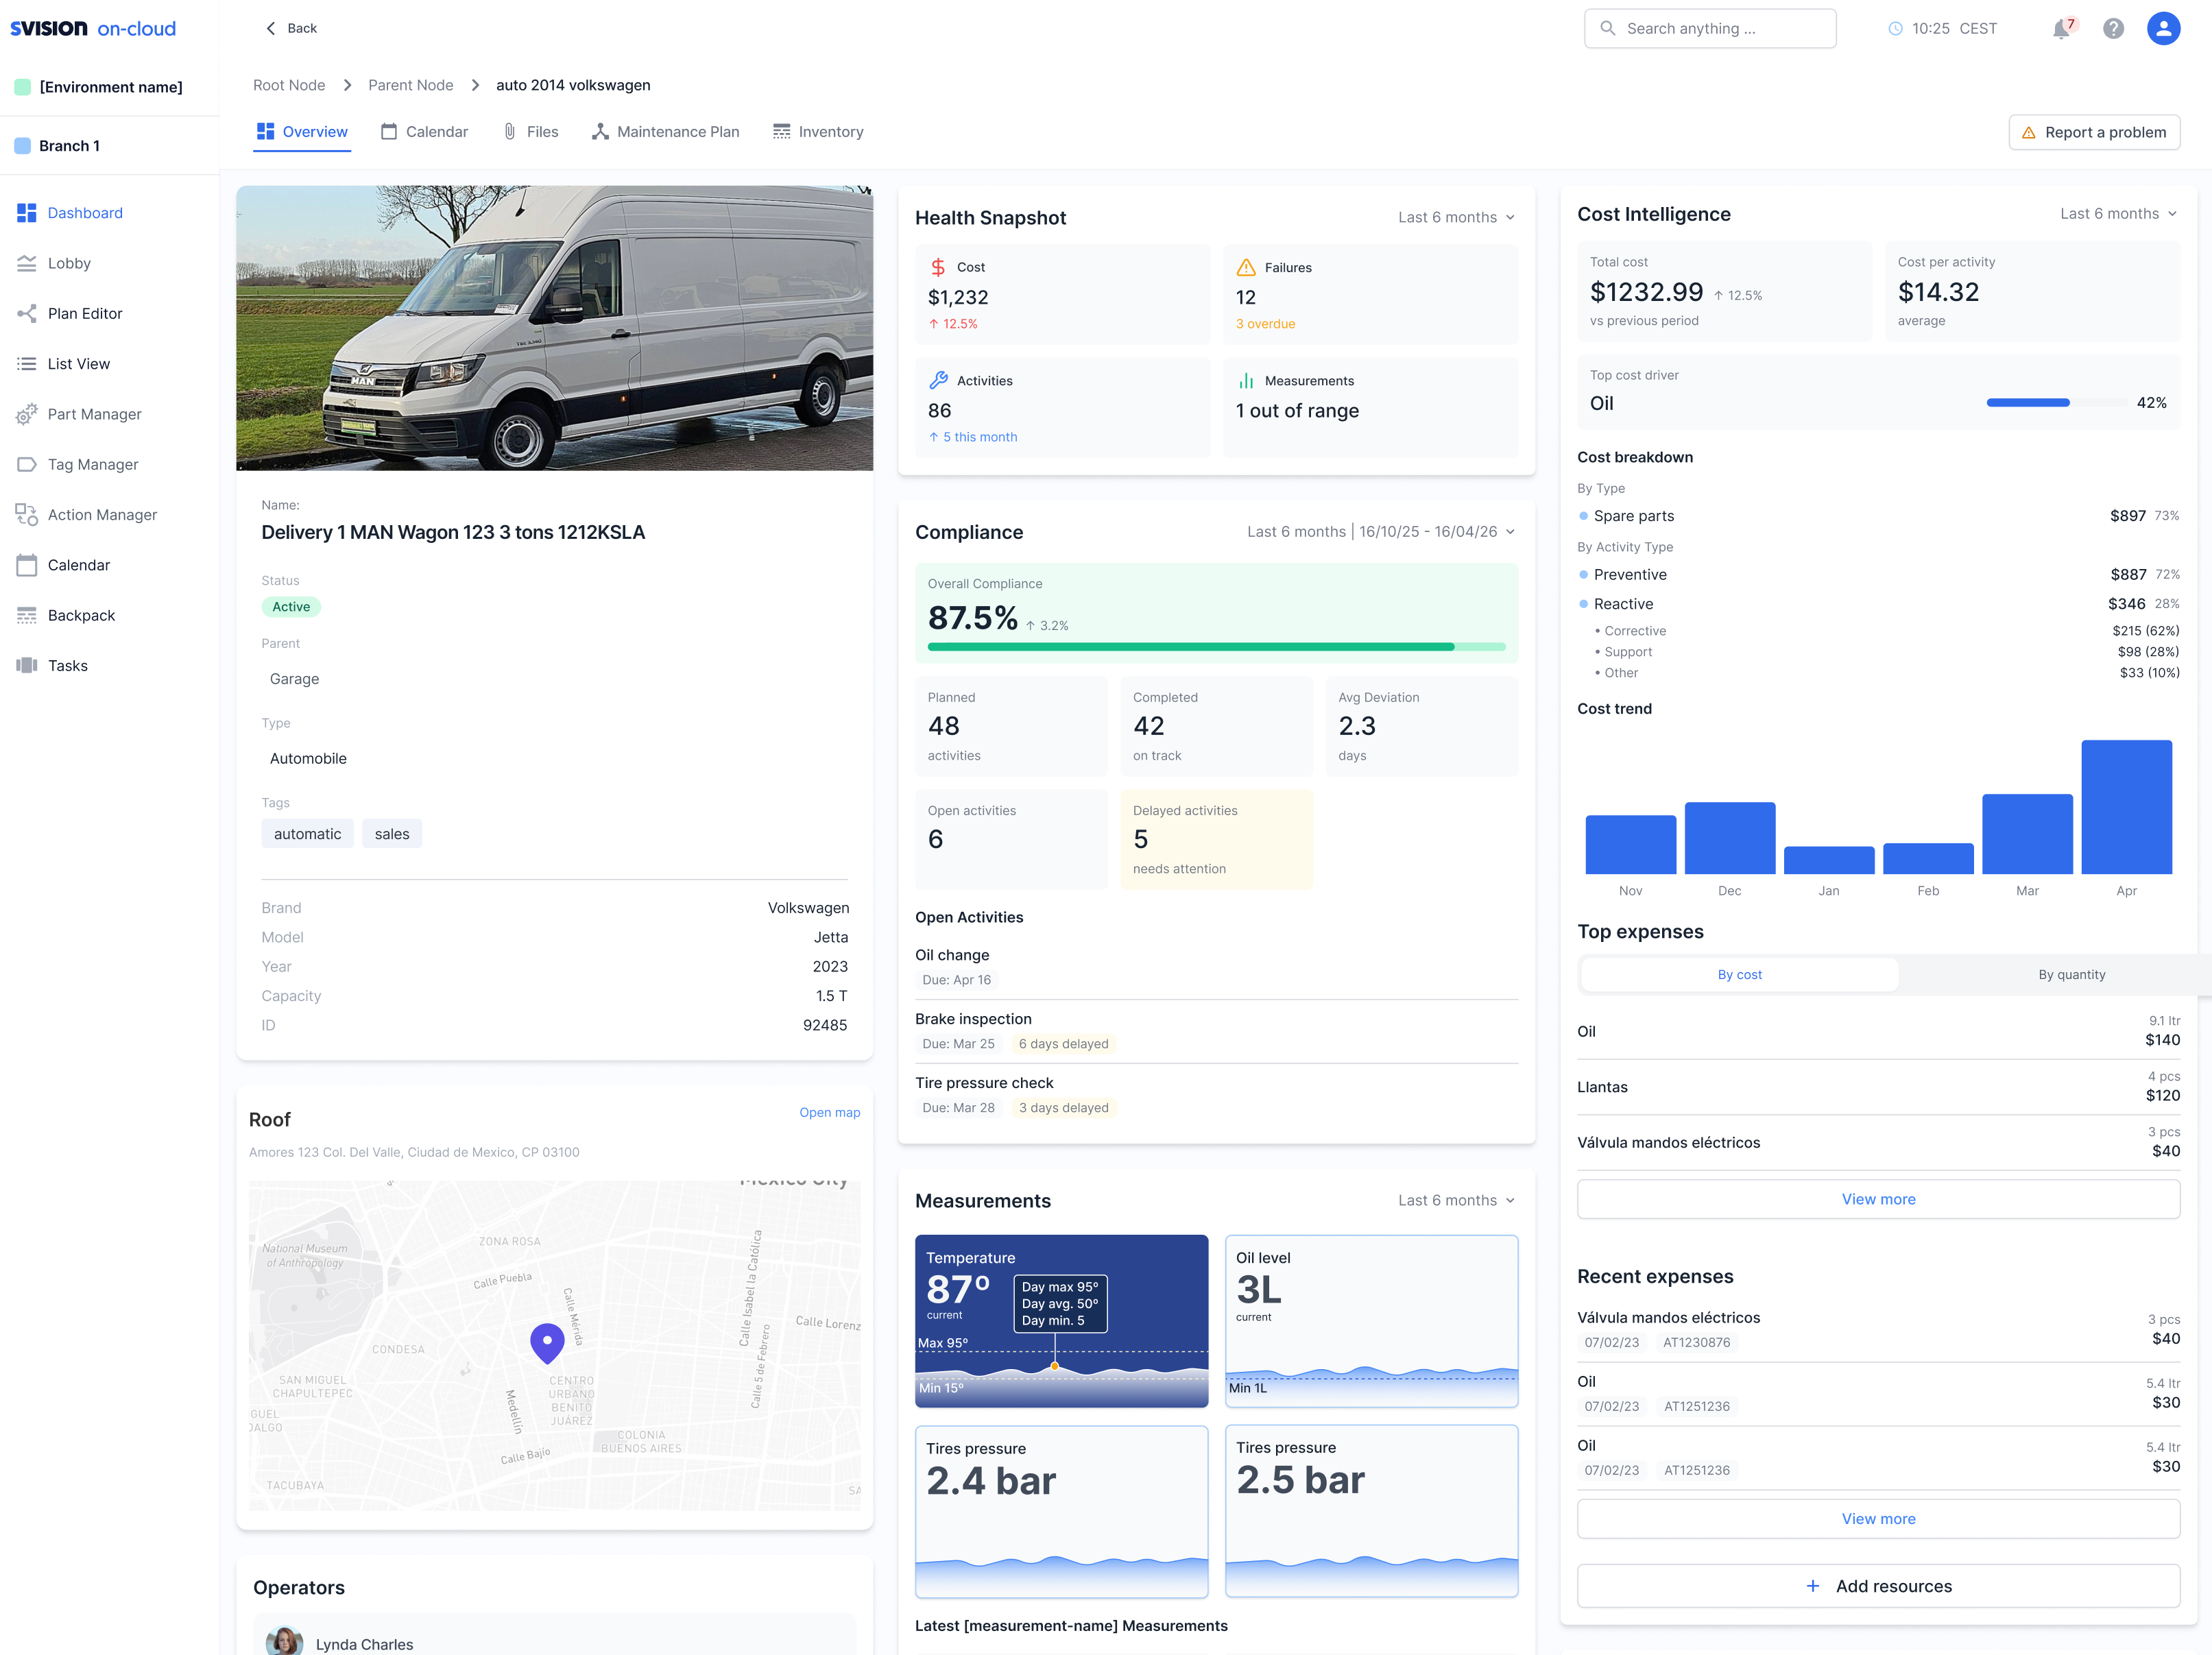
Task: Click the chevron after Root Node breadcrumb
Action: coord(347,85)
